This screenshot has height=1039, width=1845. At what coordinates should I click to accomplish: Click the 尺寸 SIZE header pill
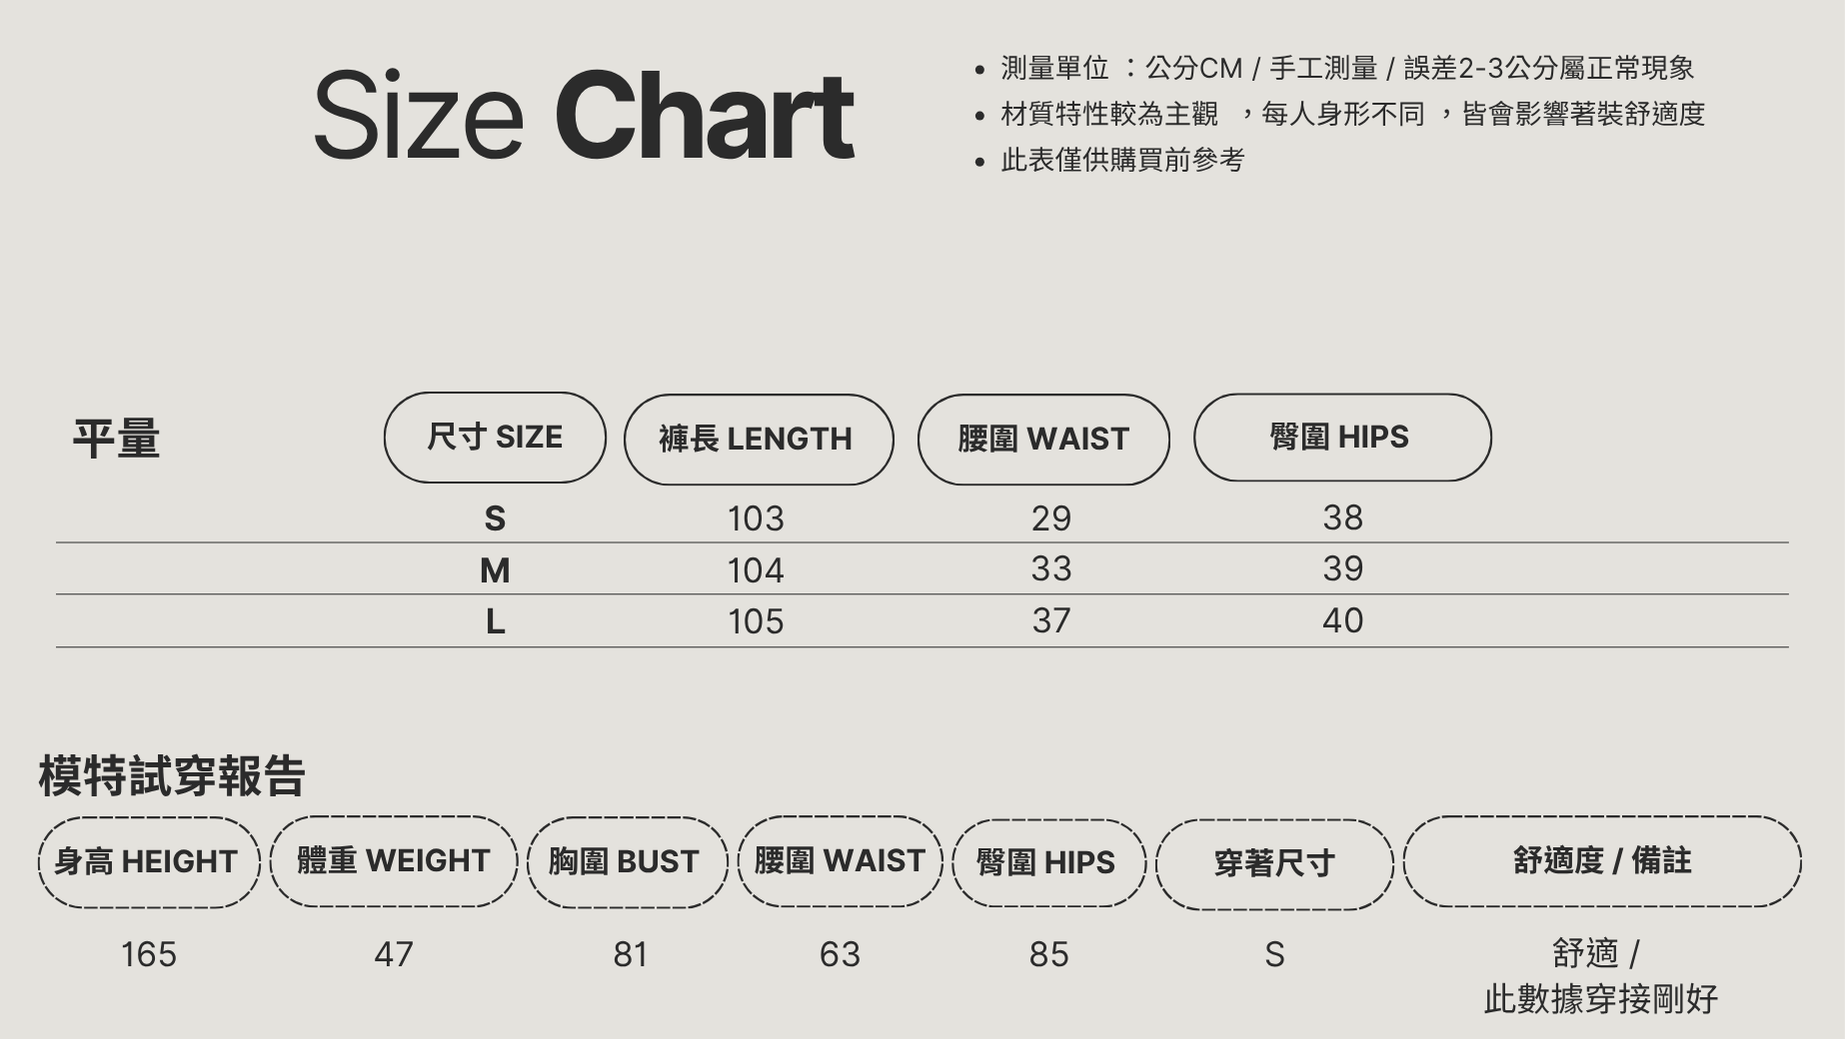click(495, 437)
